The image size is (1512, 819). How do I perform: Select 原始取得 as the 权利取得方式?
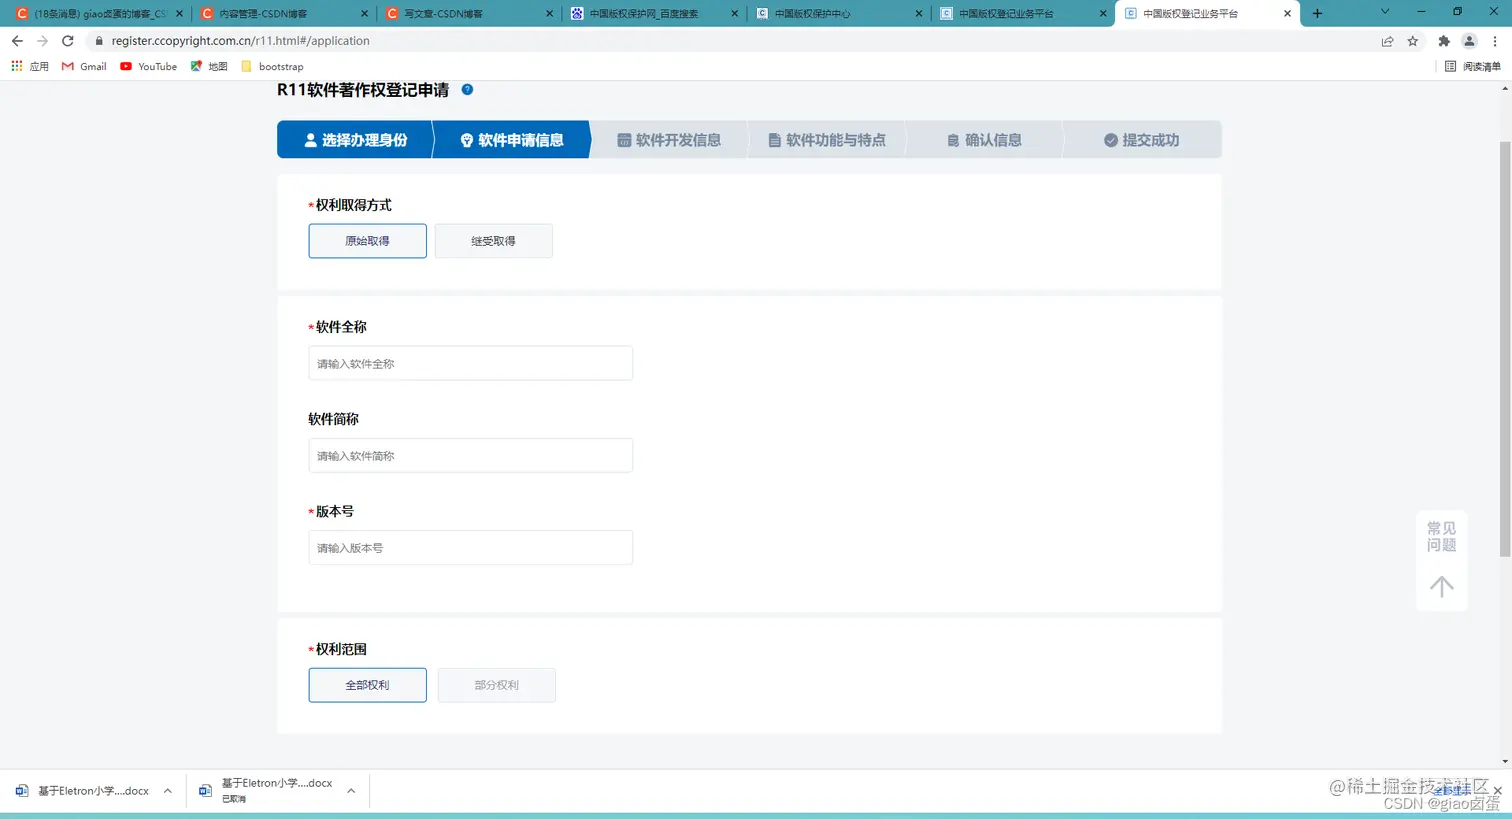pyautogui.click(x=367, y=240)
